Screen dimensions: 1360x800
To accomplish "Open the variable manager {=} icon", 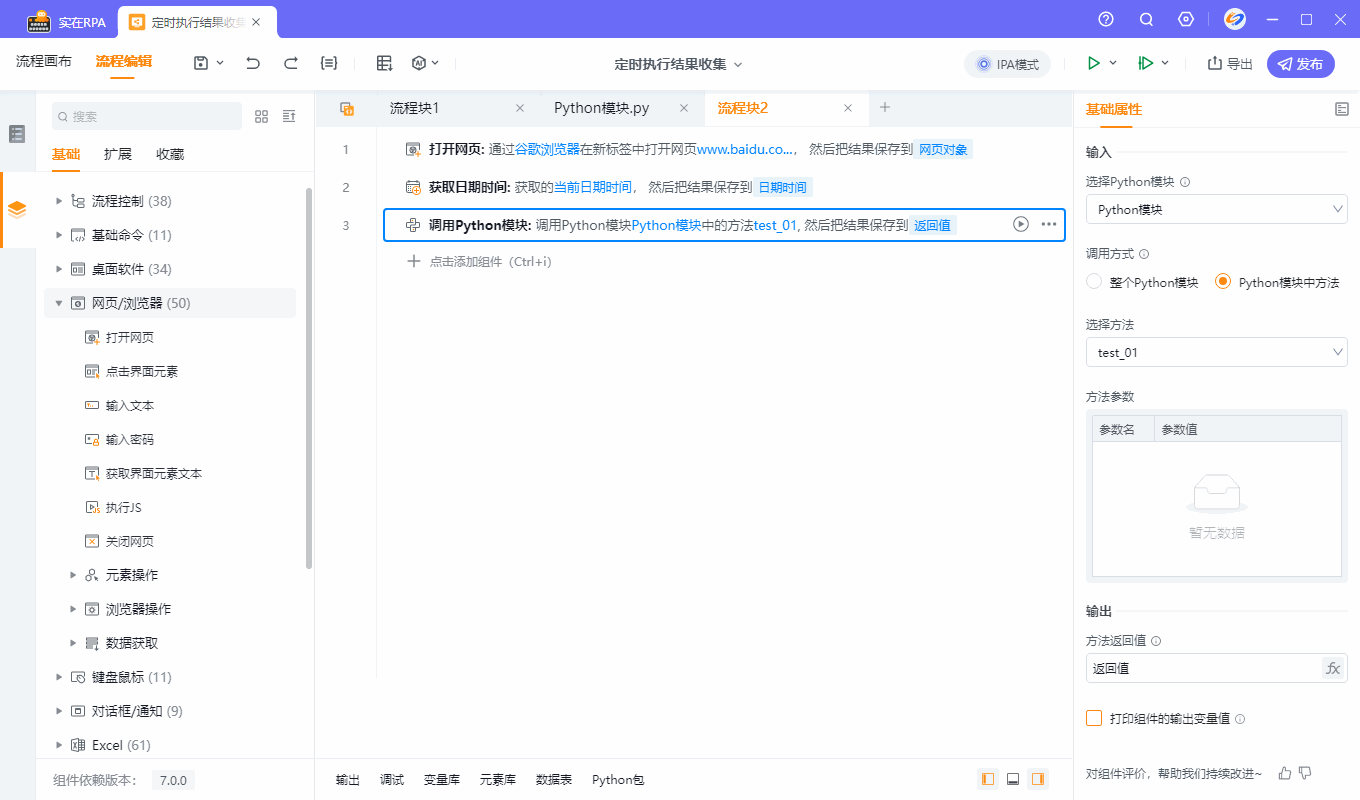I will [328, 62].
